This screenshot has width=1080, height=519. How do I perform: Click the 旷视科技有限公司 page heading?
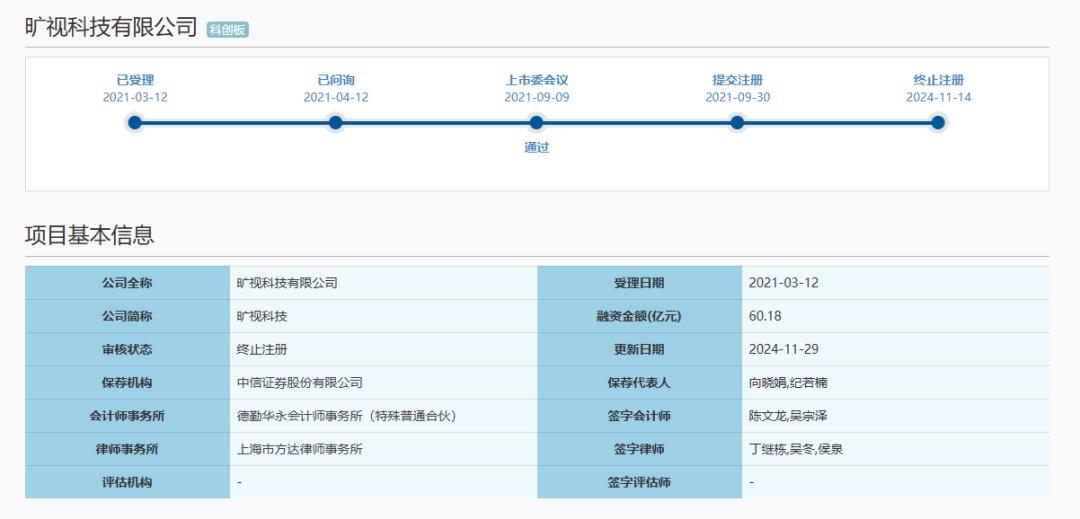click(112, 28)
